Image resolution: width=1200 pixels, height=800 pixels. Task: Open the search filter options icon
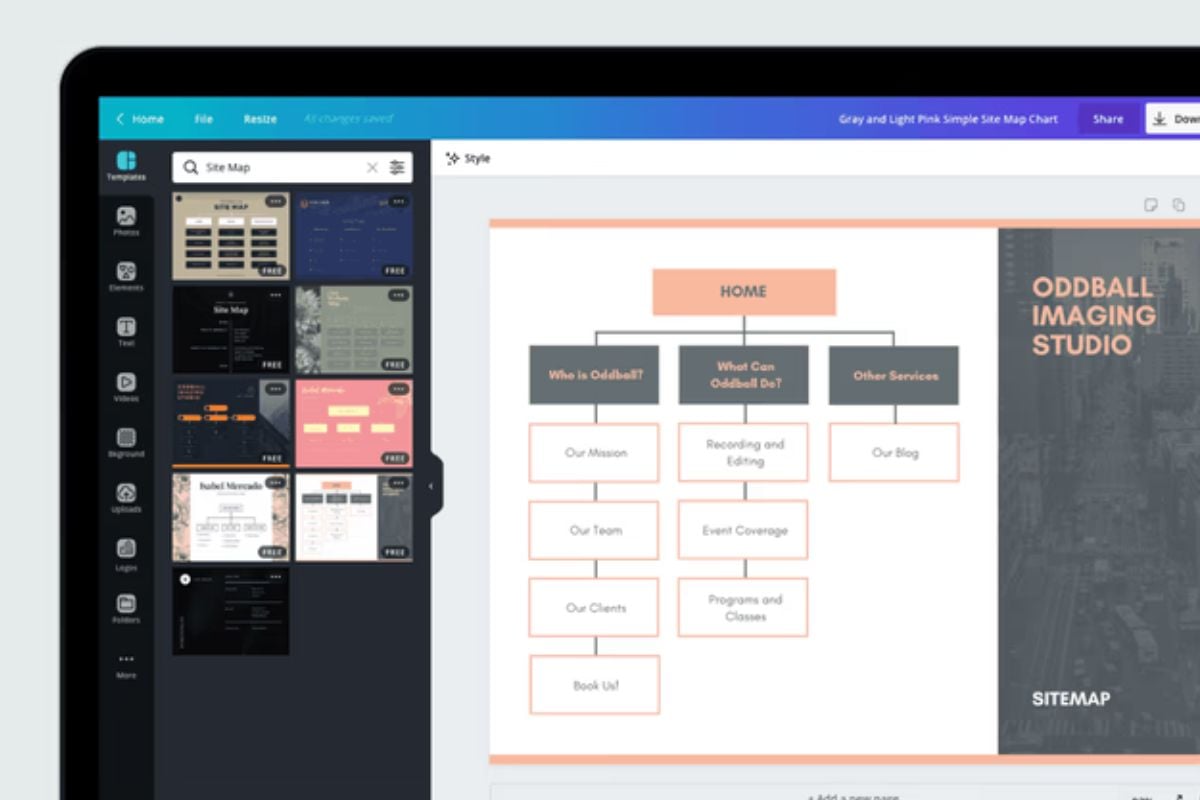tap(397, 168)
